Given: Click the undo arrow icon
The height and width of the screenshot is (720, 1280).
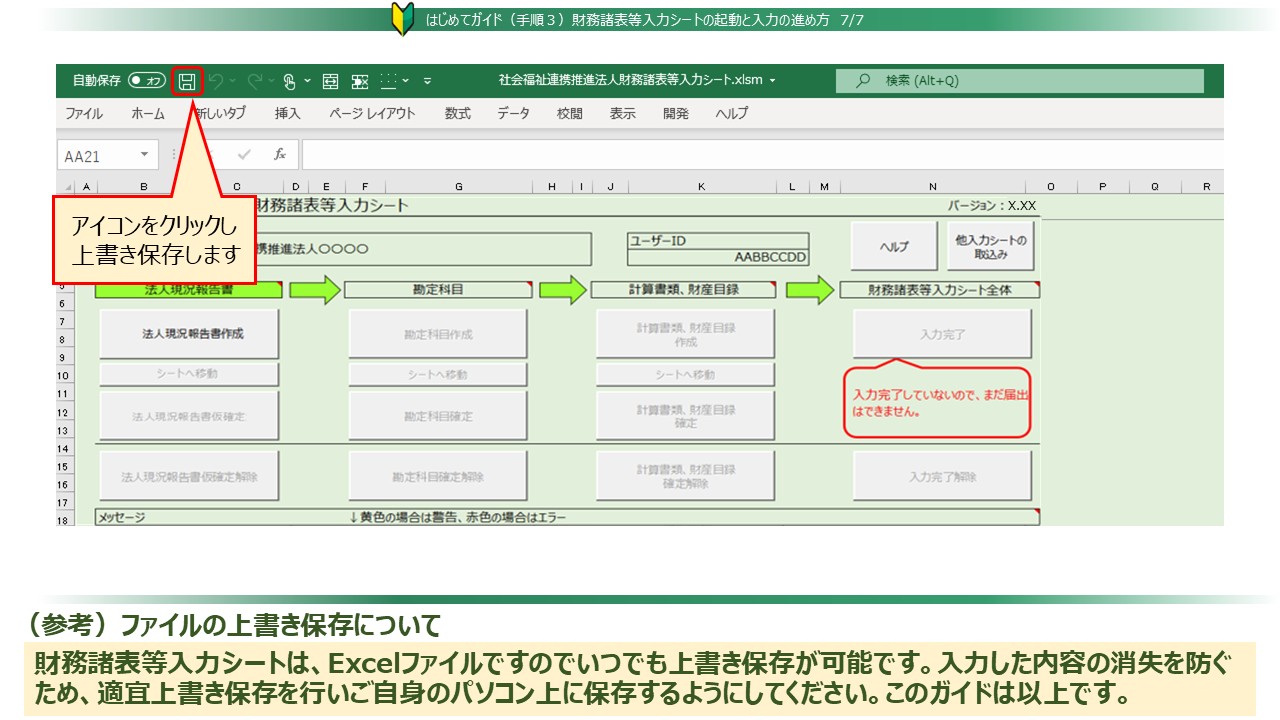Looking at the screenshot, I should (x=216, y=81).
